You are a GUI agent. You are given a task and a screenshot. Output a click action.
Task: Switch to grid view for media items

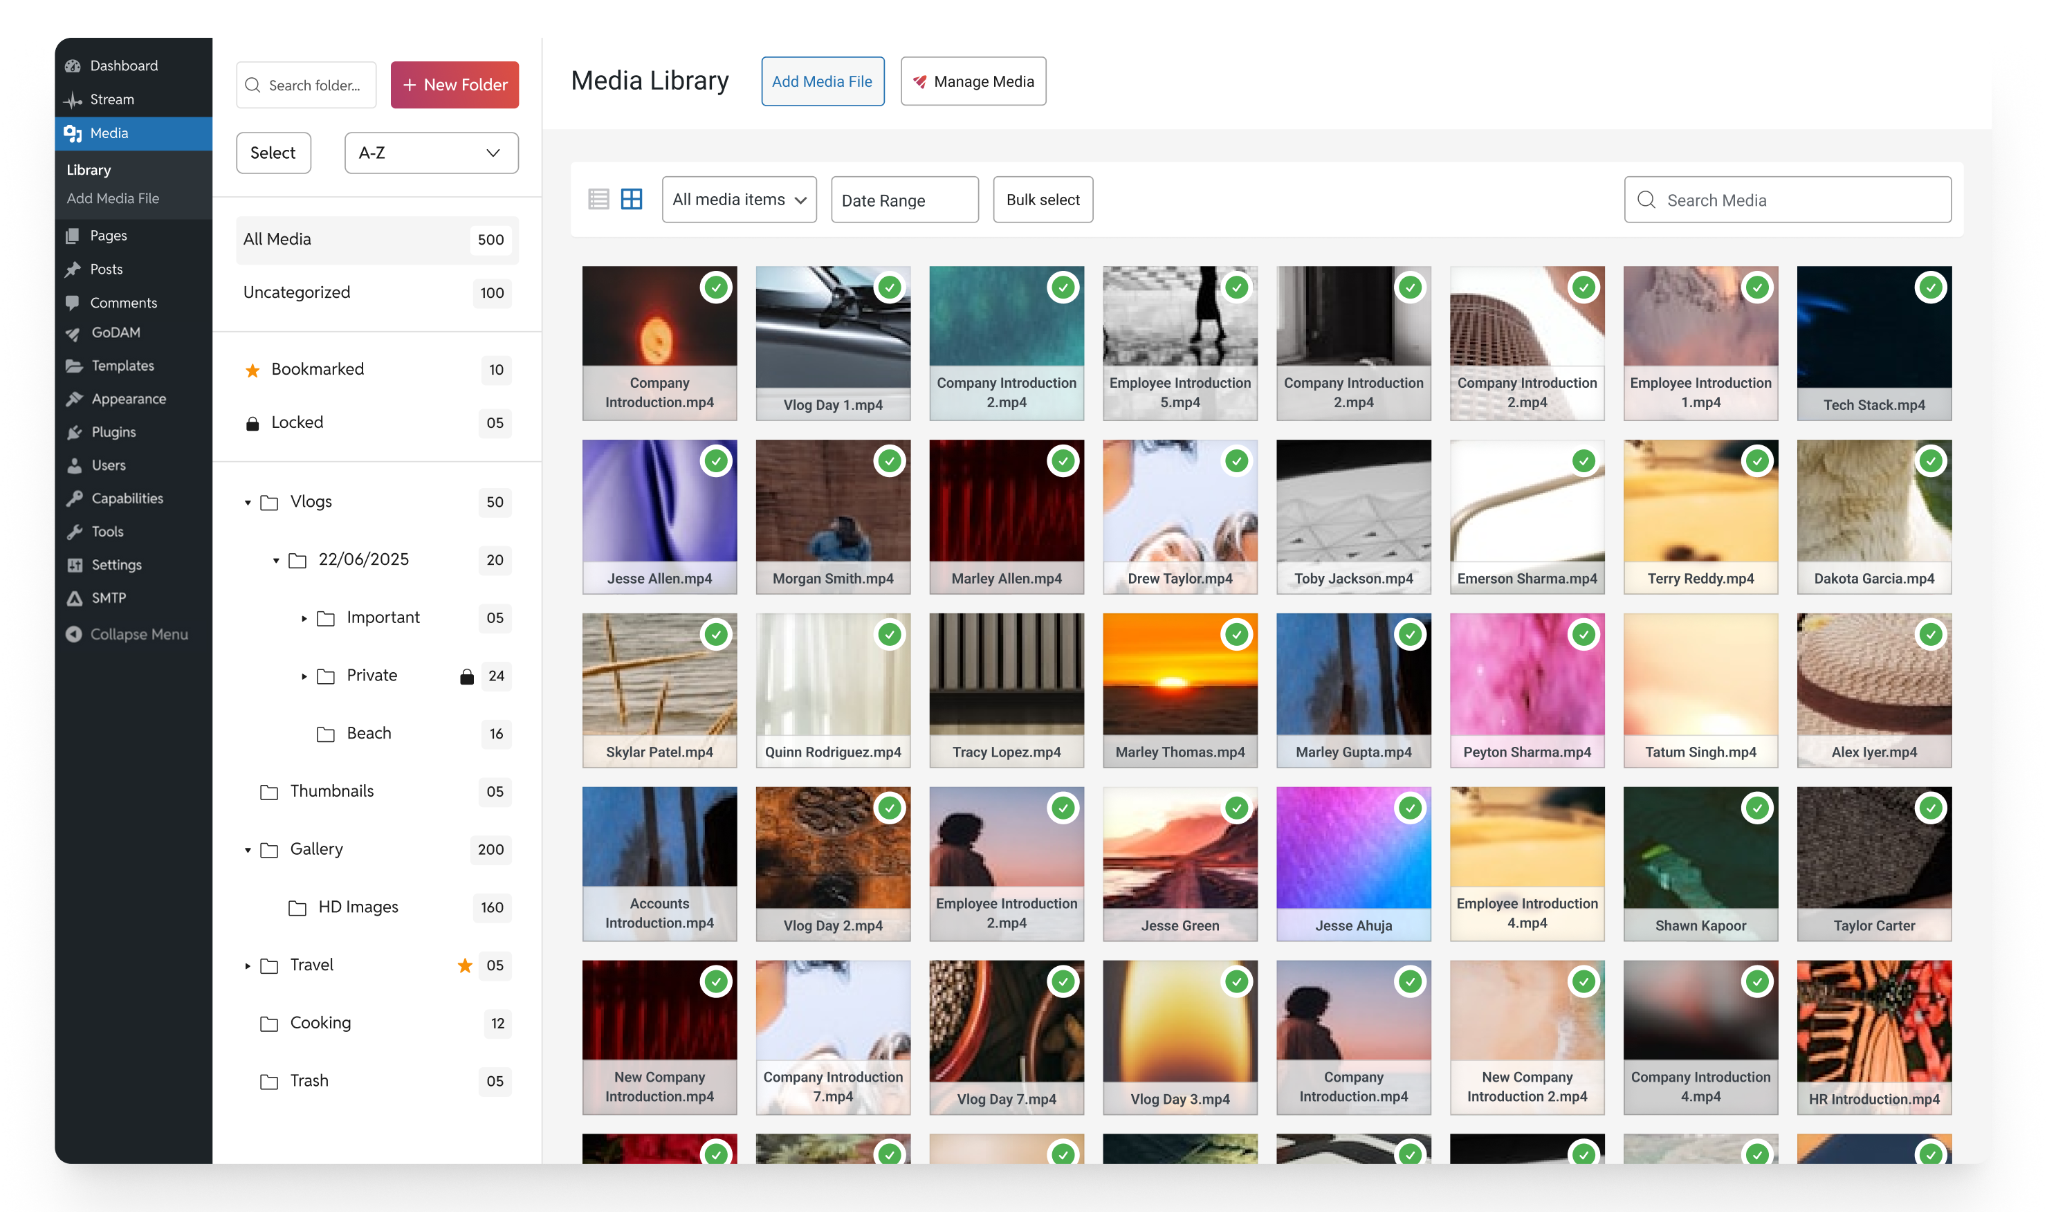[x=632, y=199]
